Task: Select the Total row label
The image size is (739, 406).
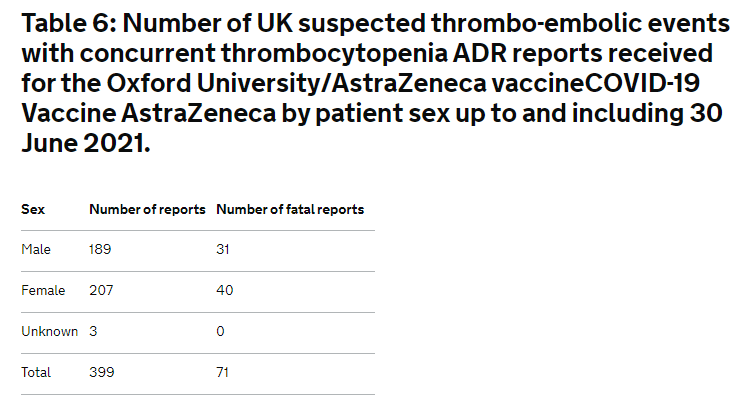Action: pyautogui.click(x=36, y=373)
